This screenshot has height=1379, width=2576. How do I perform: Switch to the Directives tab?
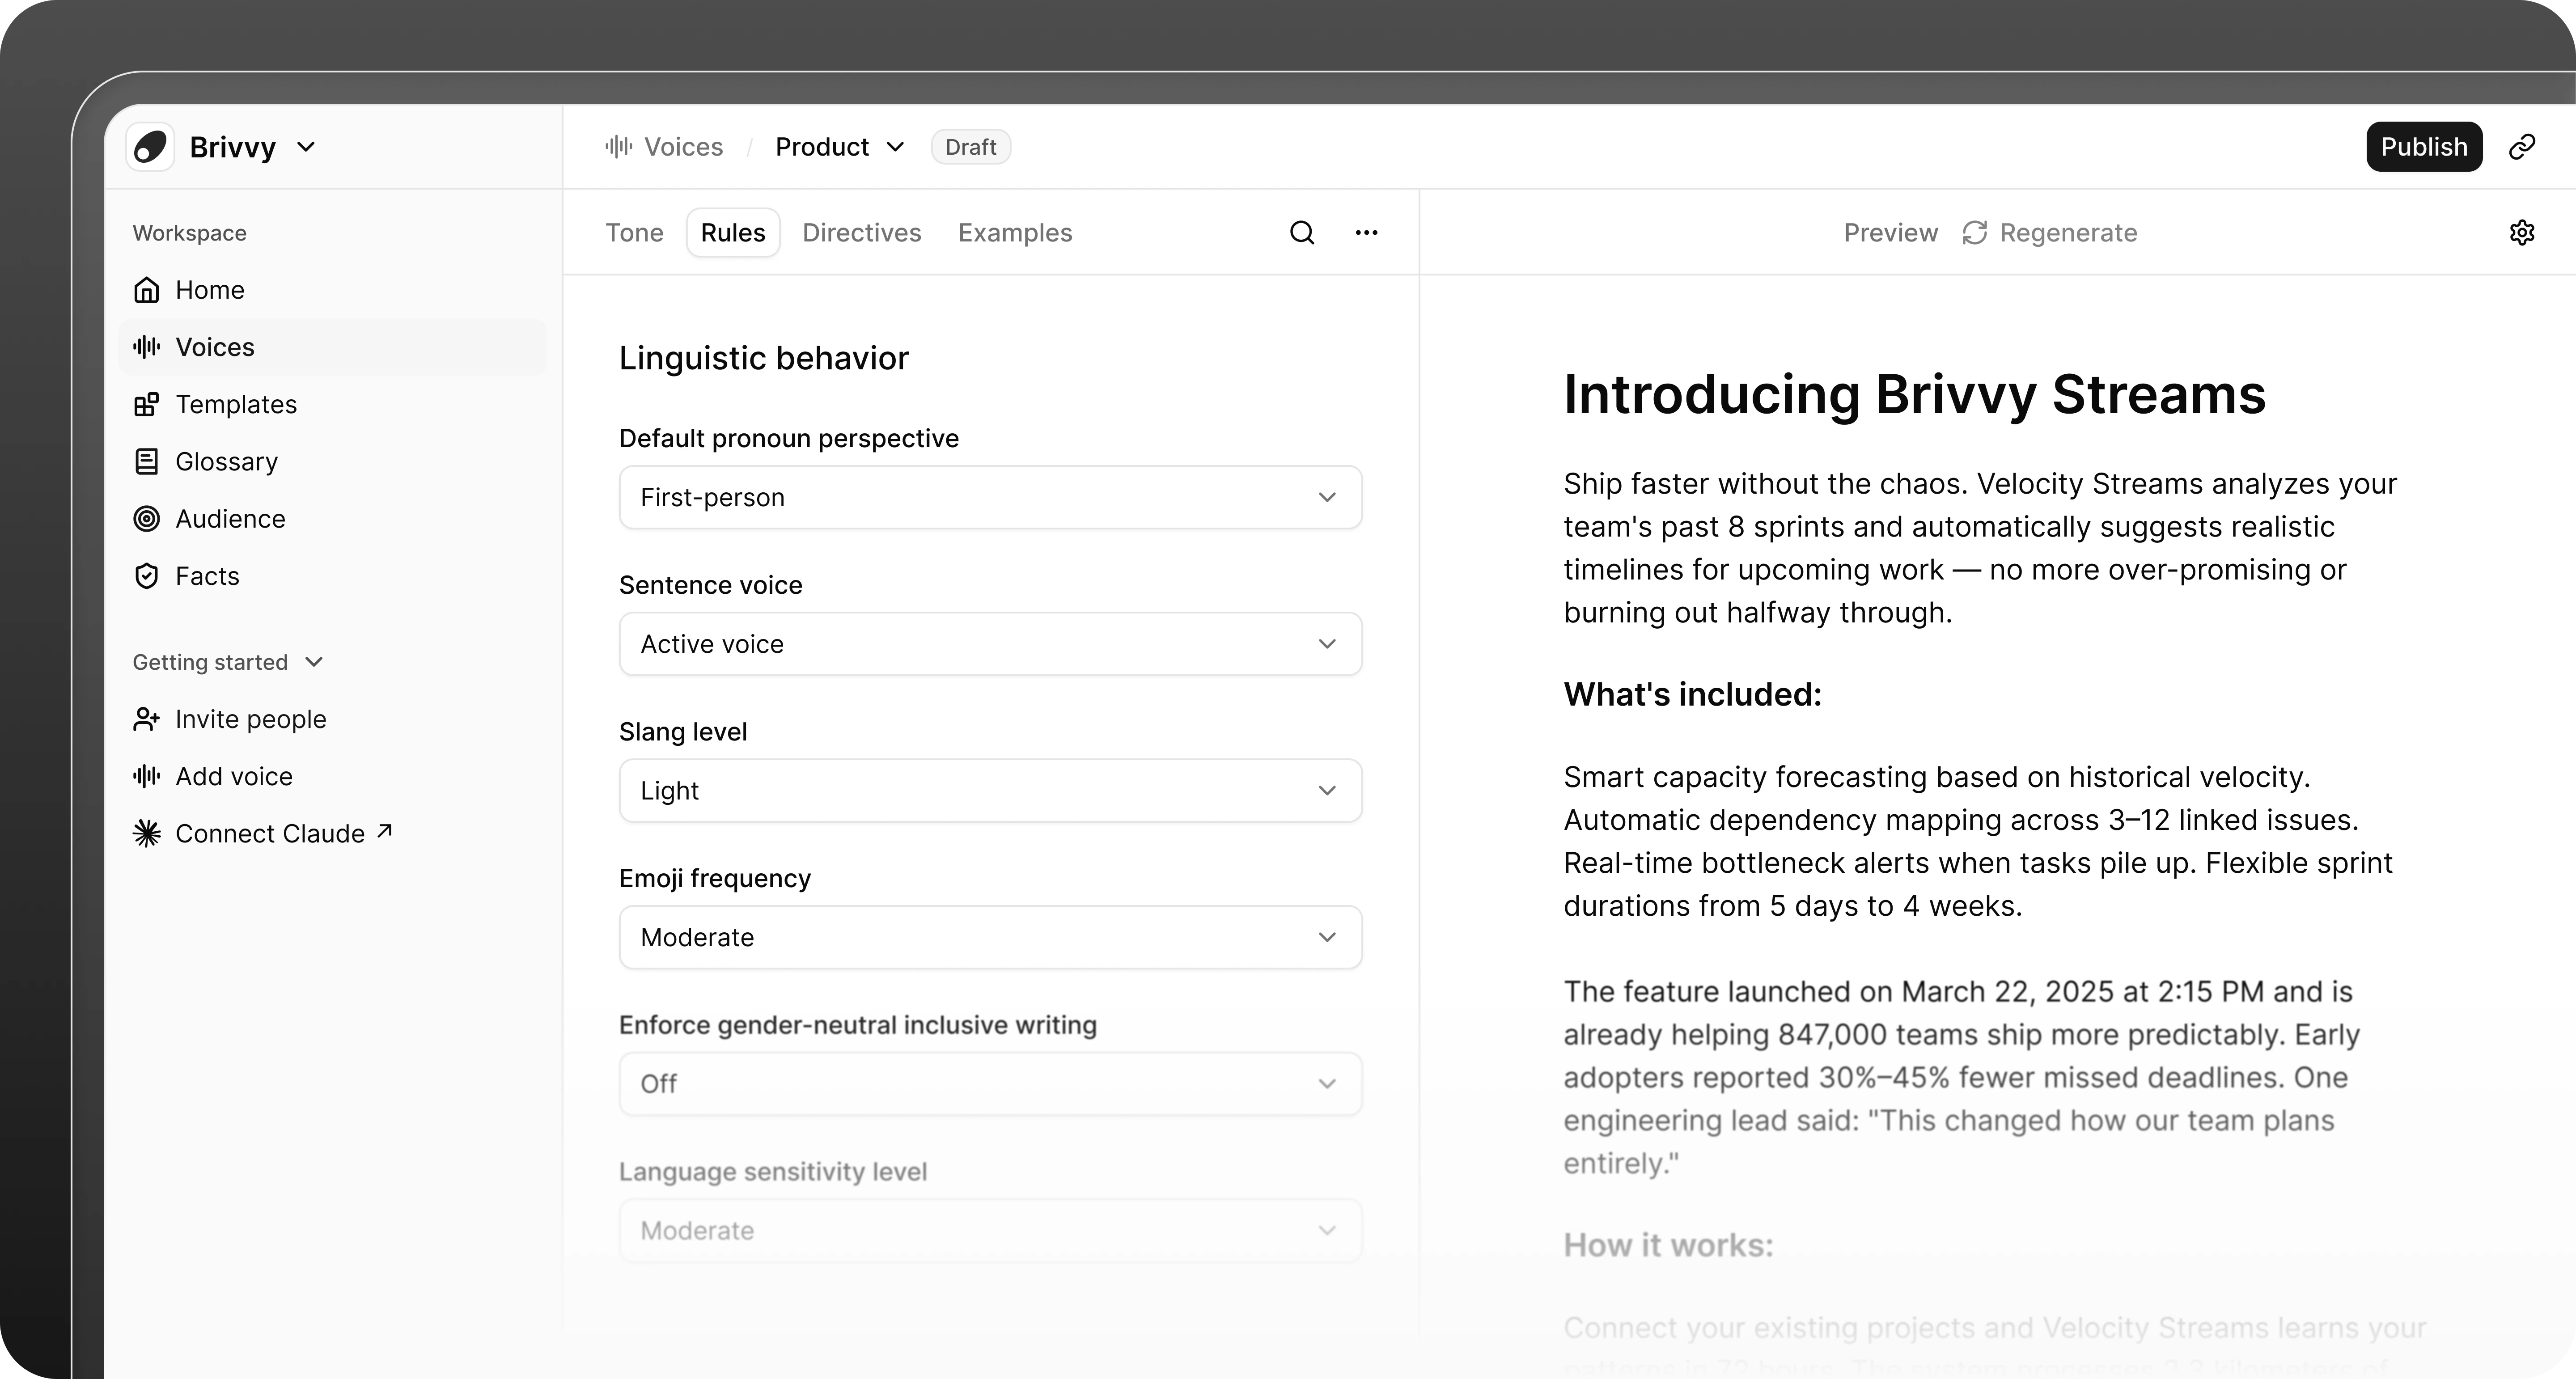pos(861,233)
